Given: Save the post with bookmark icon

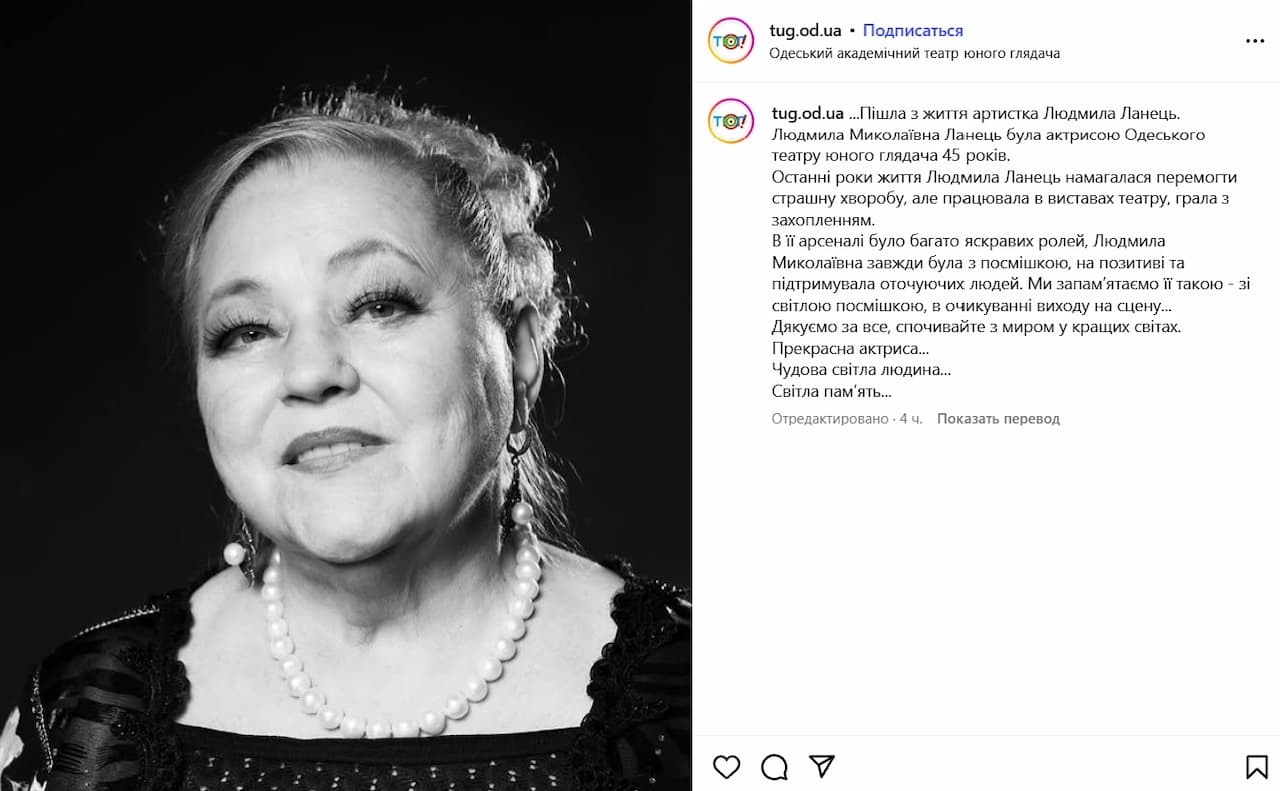Looking at the screenshot, I should tap(1257, 767).
